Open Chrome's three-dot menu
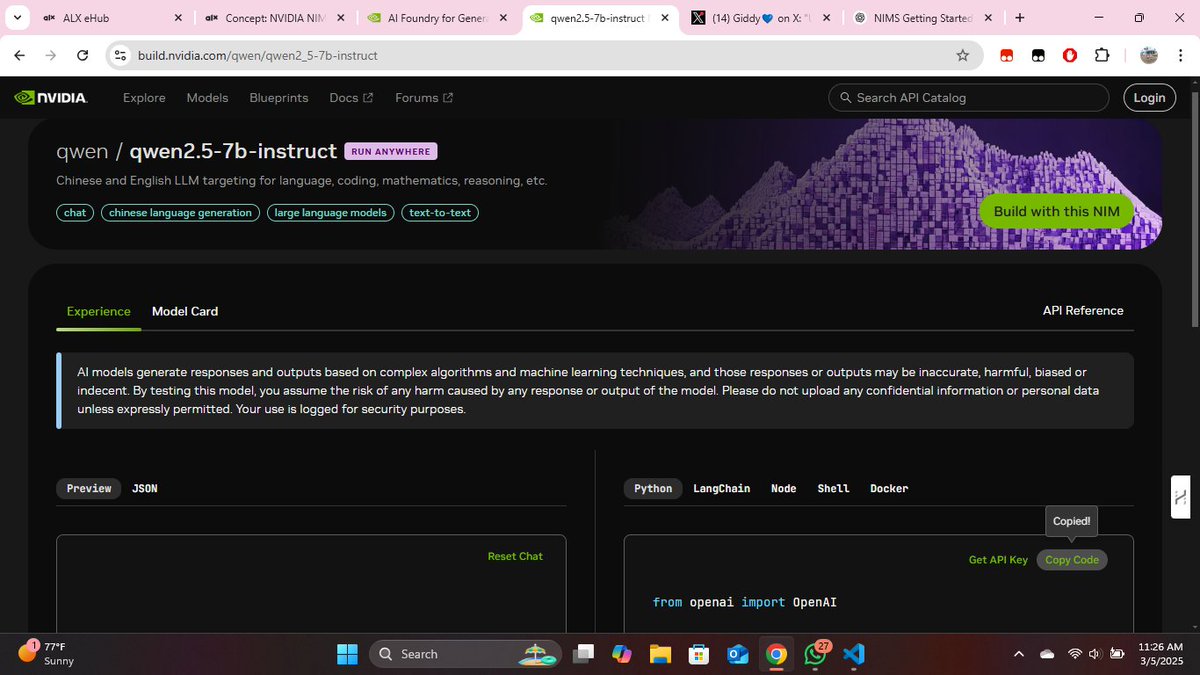Viewport: 1200px width, 675px height. 1182,56
